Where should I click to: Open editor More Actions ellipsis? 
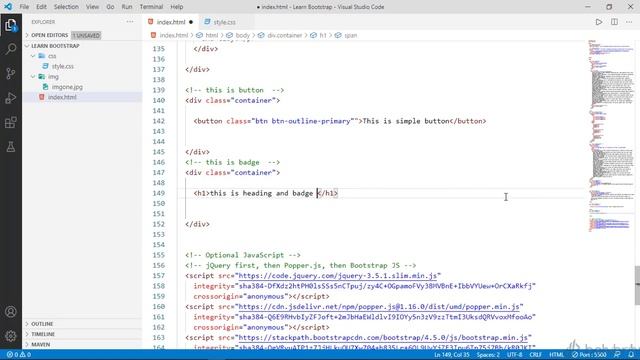click(629, 22)
